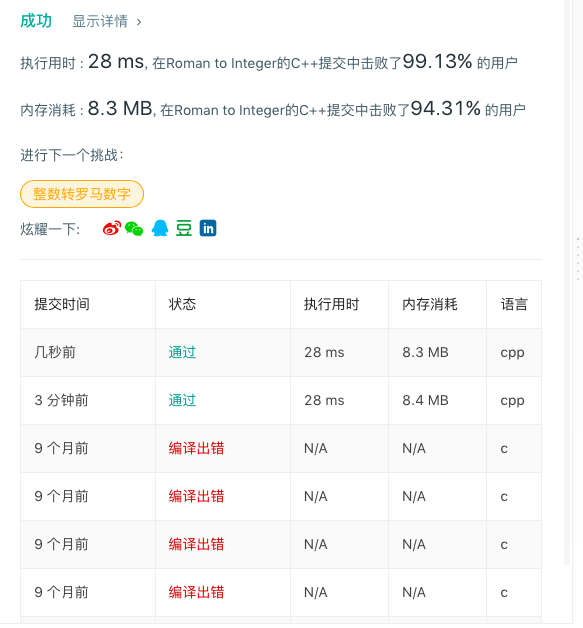Click 执行用时 column header
Image resolution: width=583 pixels, height=628 pixels.
[332, 304]
